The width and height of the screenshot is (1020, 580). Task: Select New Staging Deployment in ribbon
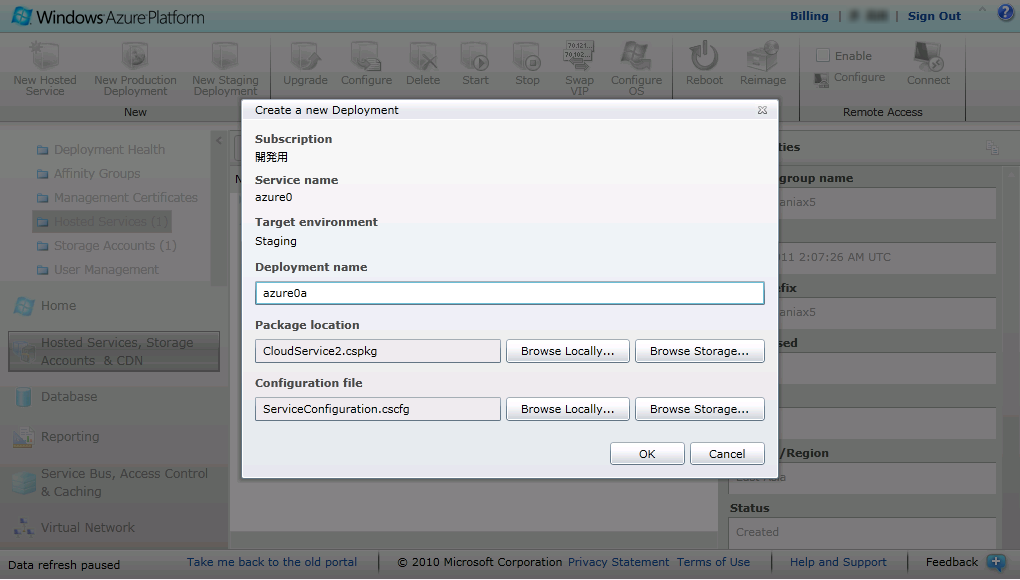pos(225,68)
